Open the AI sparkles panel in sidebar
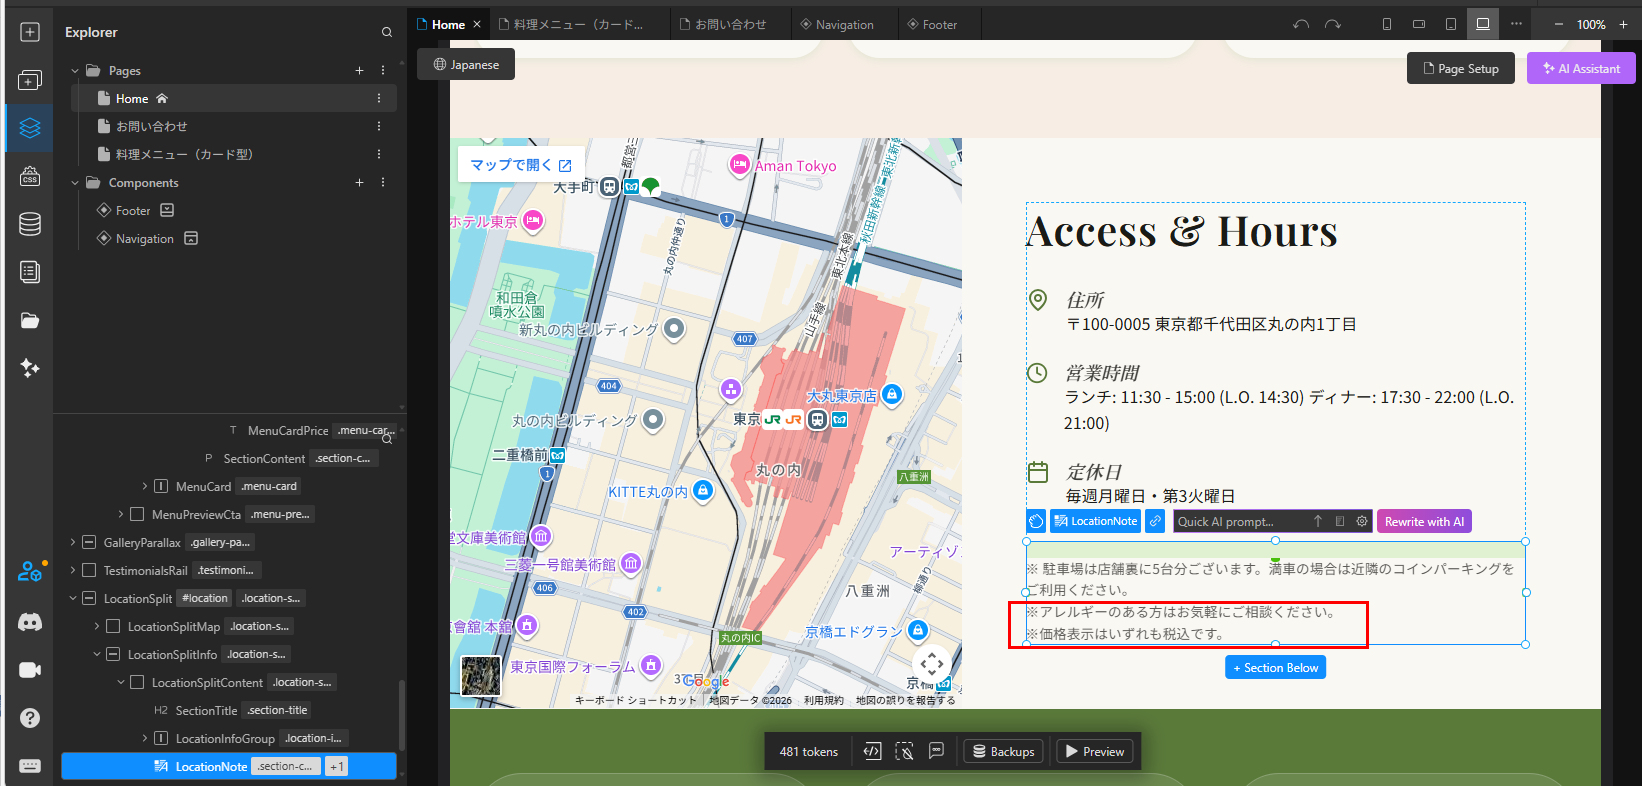Image resolution: width=1642 pixels, height=786 pixels. [30, 368]
